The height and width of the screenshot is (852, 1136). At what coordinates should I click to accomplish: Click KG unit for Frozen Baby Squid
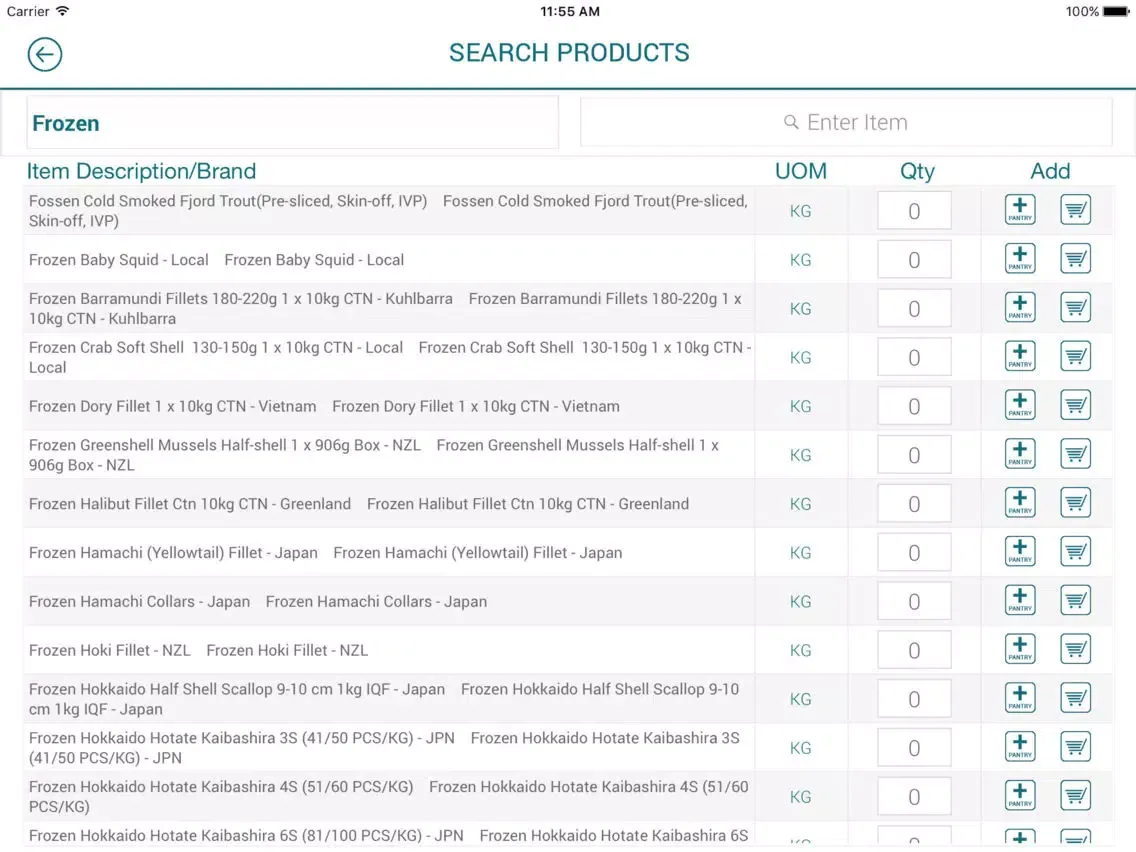pyautogui.click(x=801, y=260)
